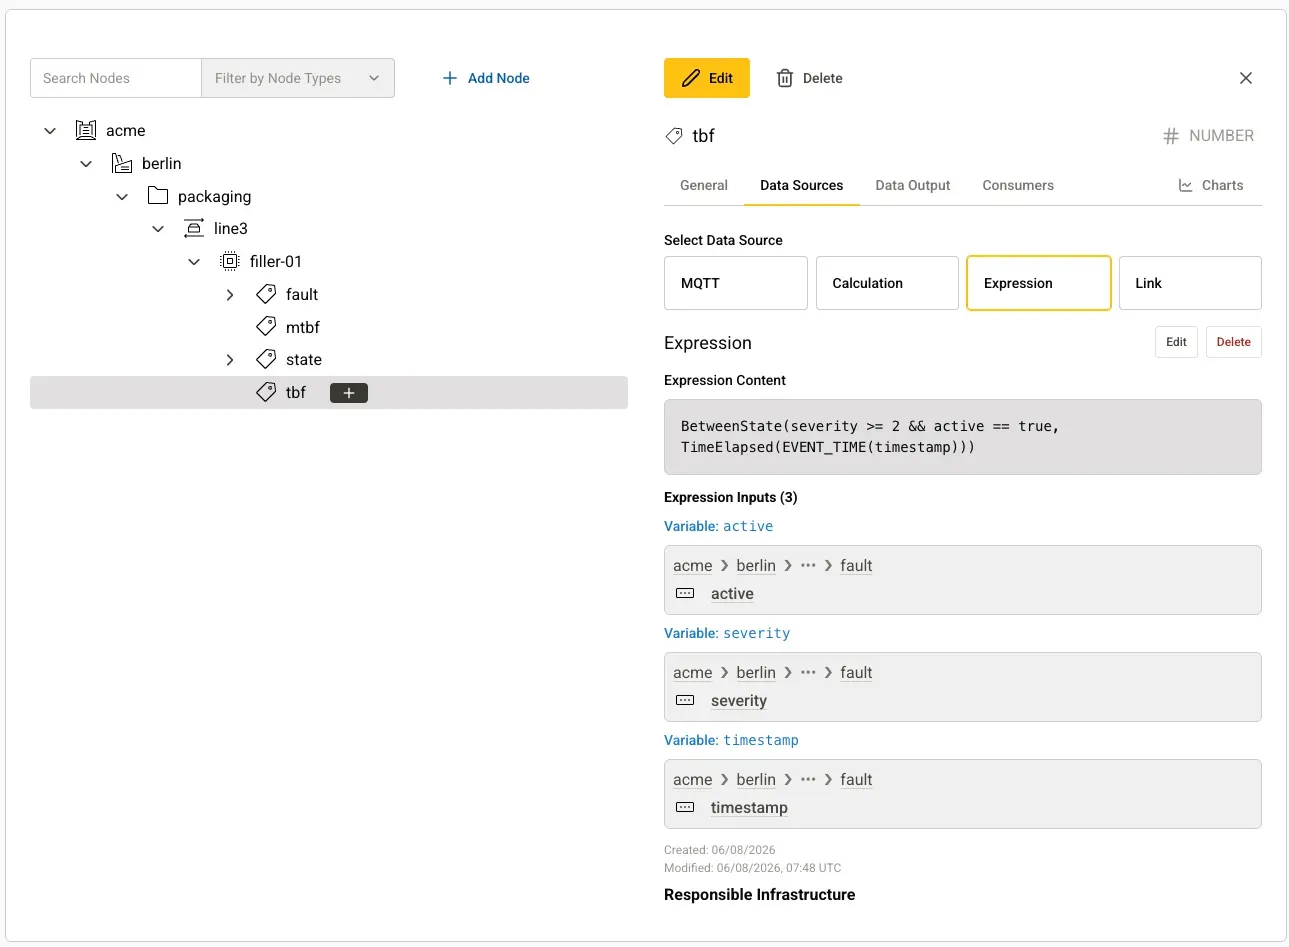Click the tag icon beside fault
This screenshot has width=1289, height=947.
[266, 294]
